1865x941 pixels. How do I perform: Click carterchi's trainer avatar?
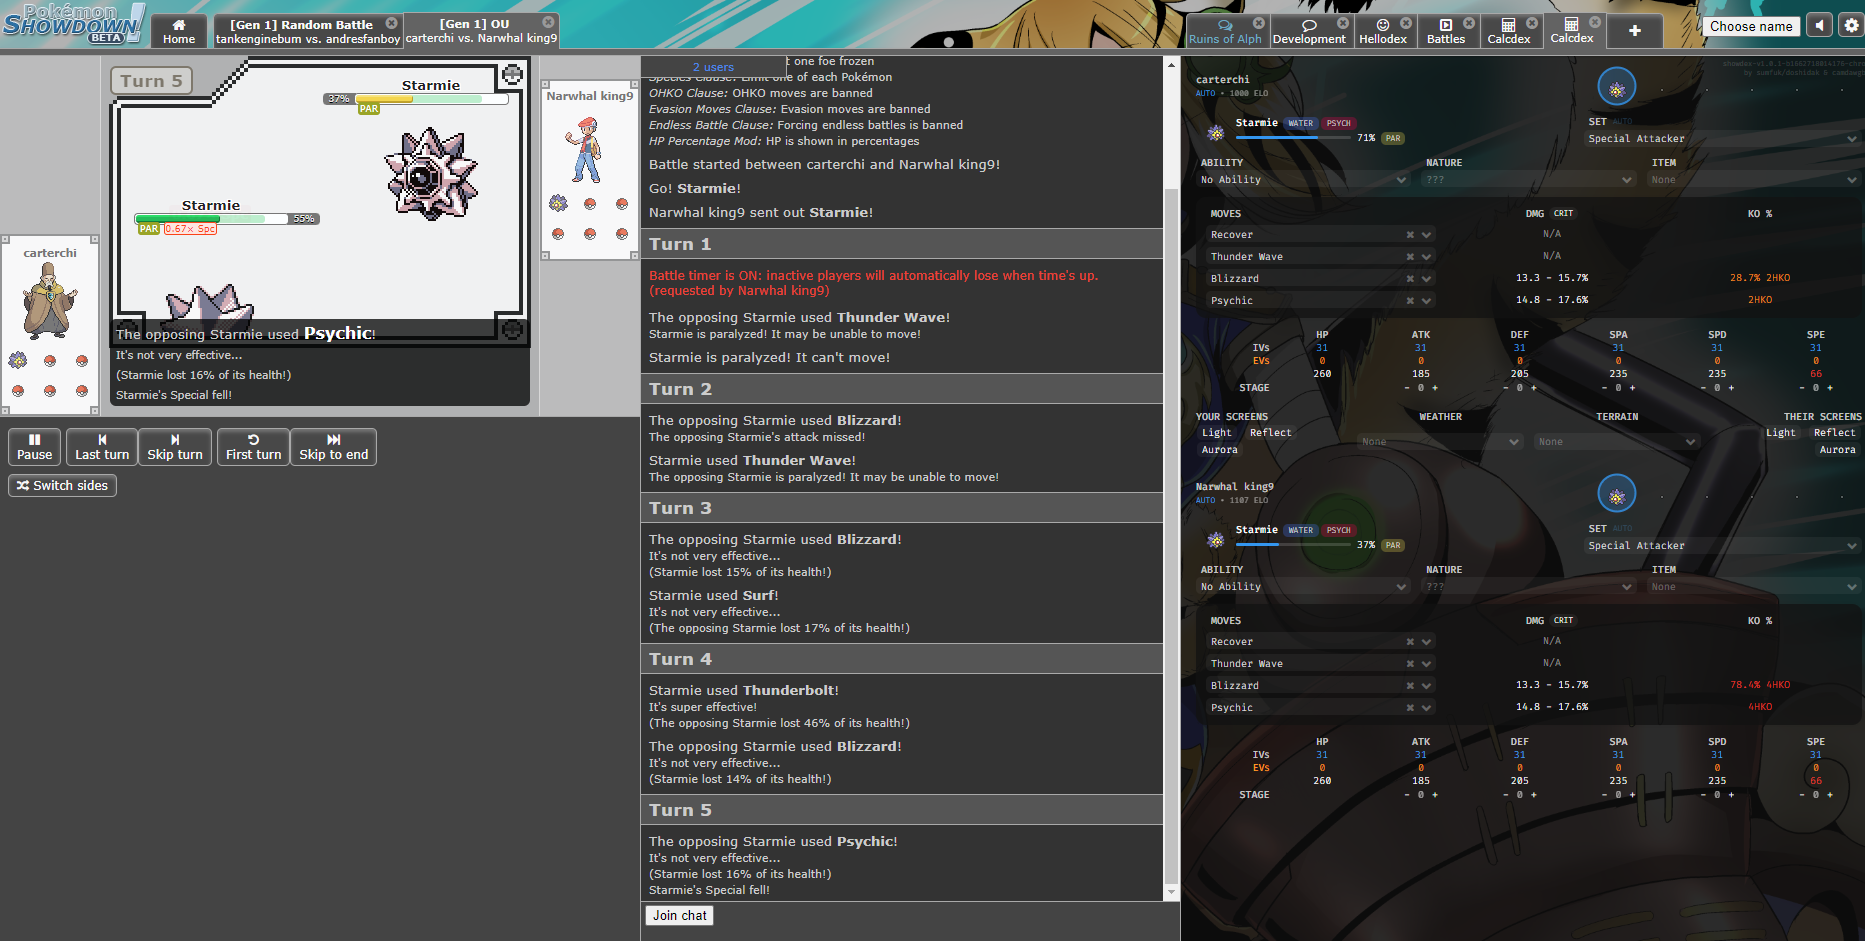pyautogui.click(x=49, y=300)
